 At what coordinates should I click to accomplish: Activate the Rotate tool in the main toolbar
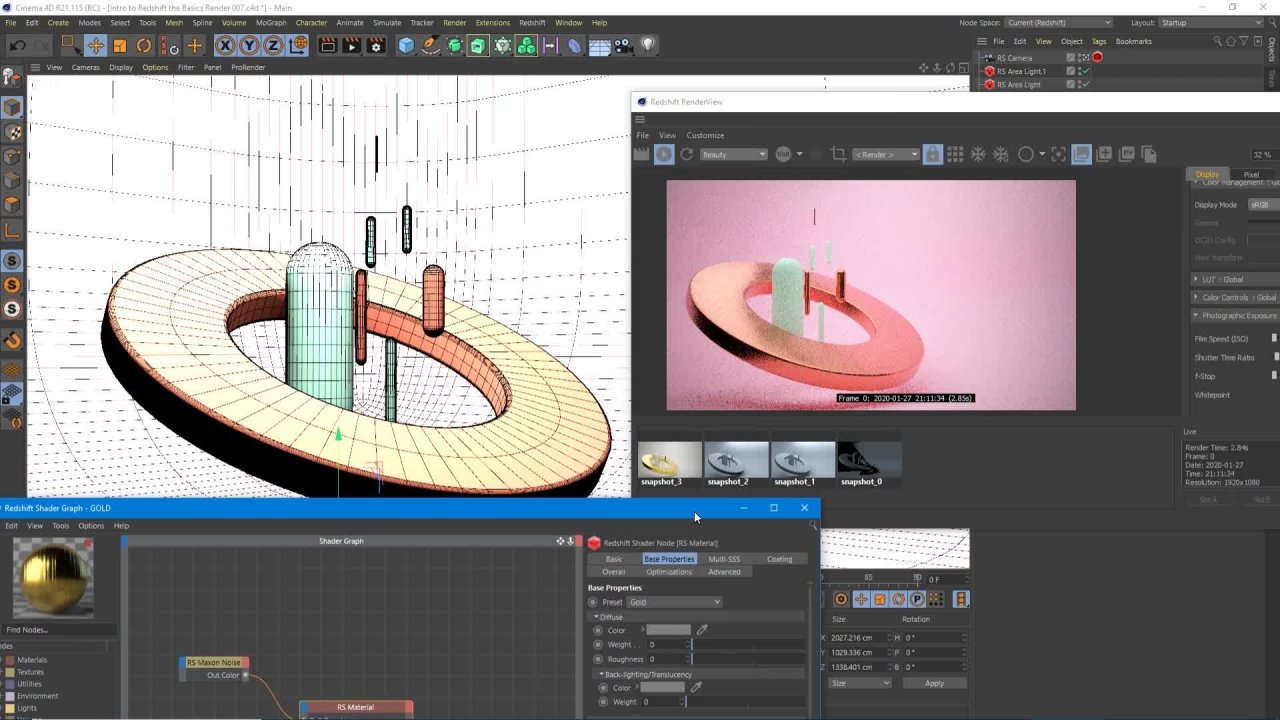pyautogui.click(x=144, y=45)
